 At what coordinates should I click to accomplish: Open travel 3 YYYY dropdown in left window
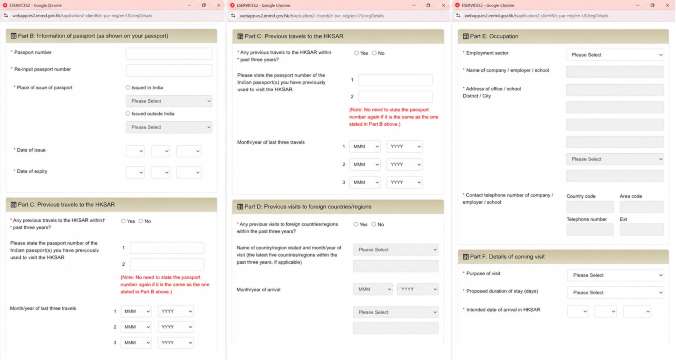coord(175,343)
